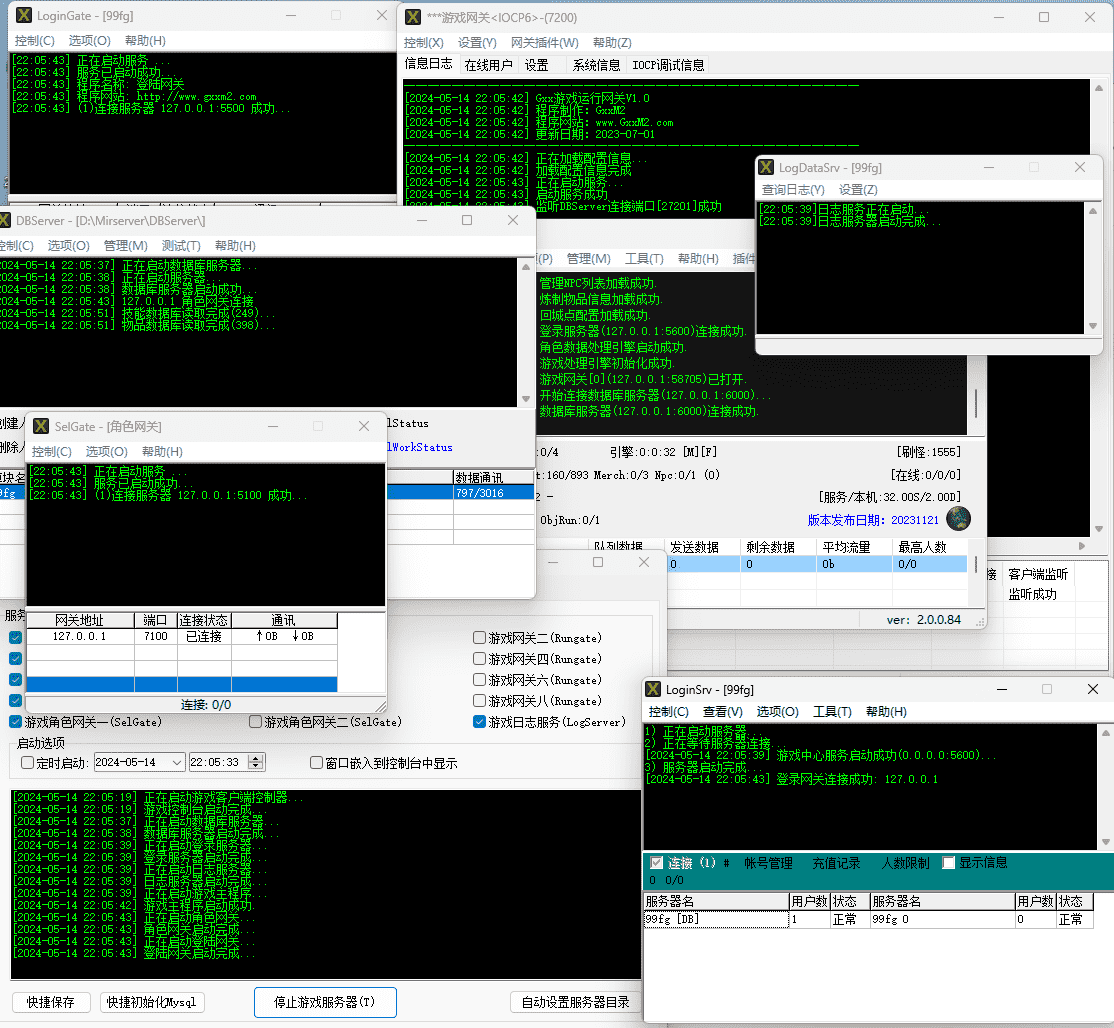Switch to IOCP调试信息 tab
1114x1028 pixels.
(x=669, y=65)
